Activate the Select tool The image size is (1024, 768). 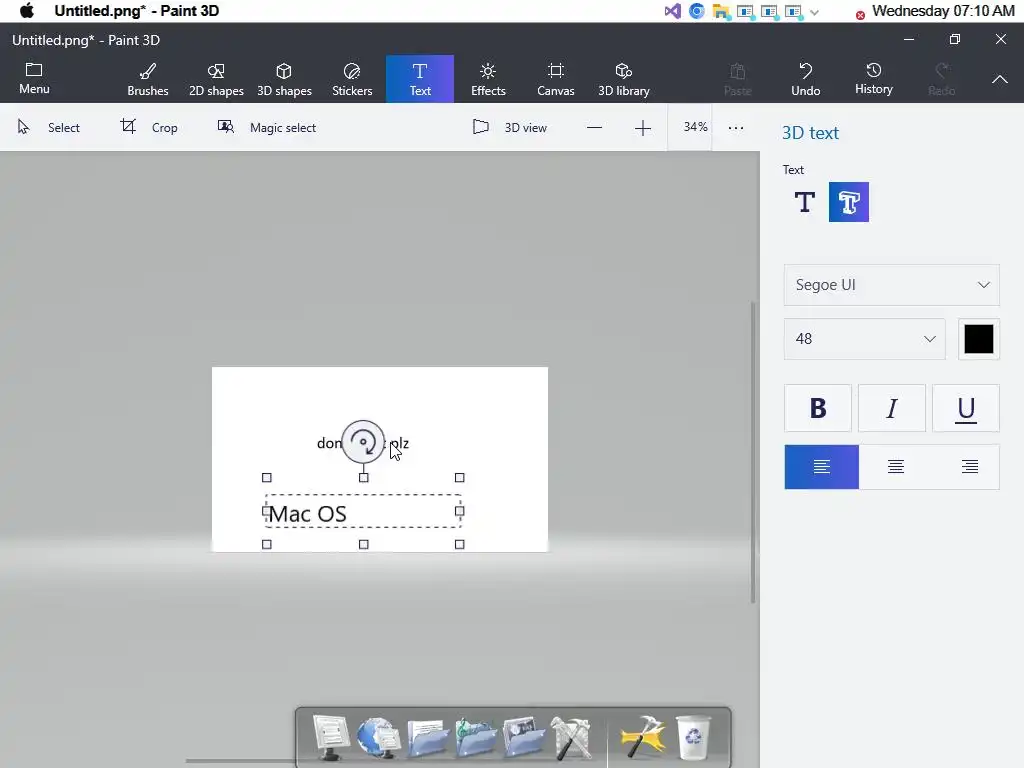[49, 127]
